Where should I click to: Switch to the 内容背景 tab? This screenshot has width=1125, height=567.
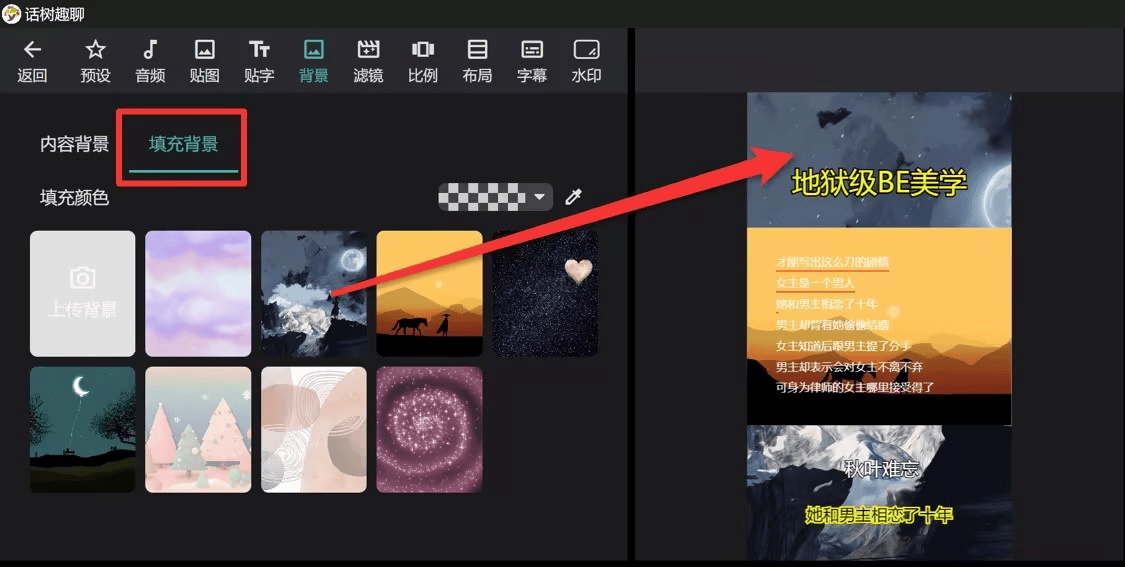[74, 144]
